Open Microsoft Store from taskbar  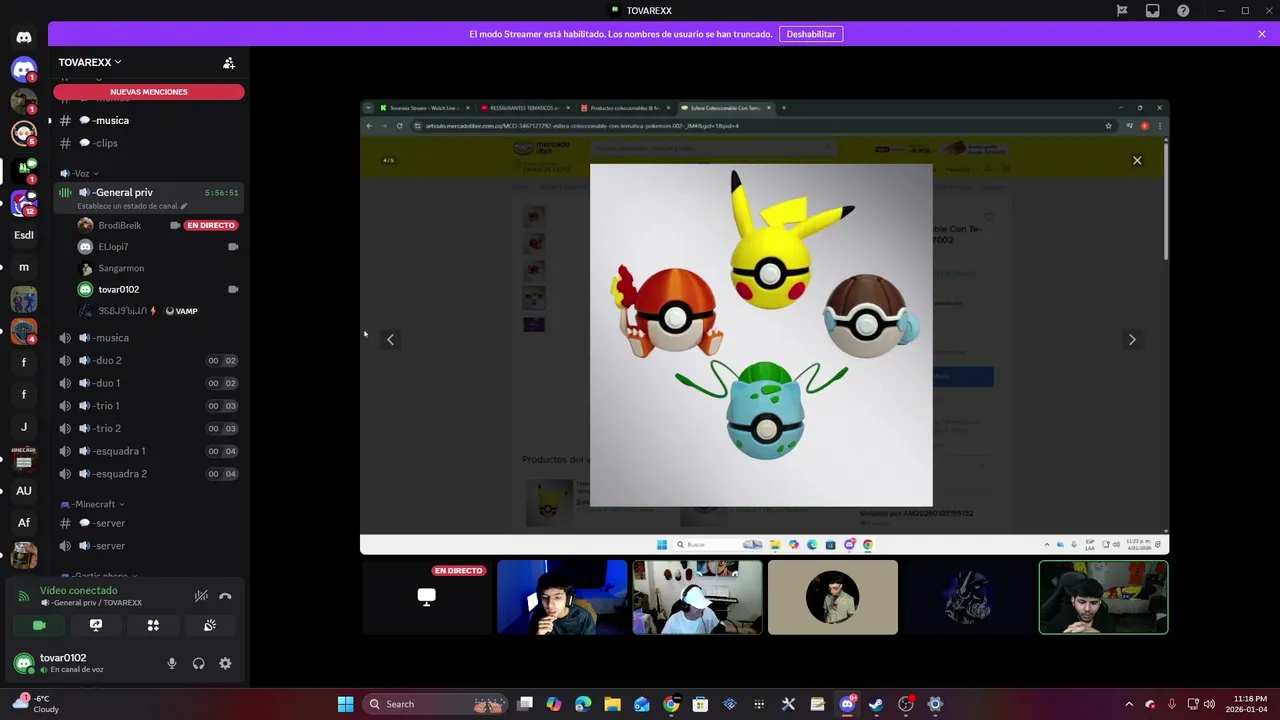(x=700, y=704)
